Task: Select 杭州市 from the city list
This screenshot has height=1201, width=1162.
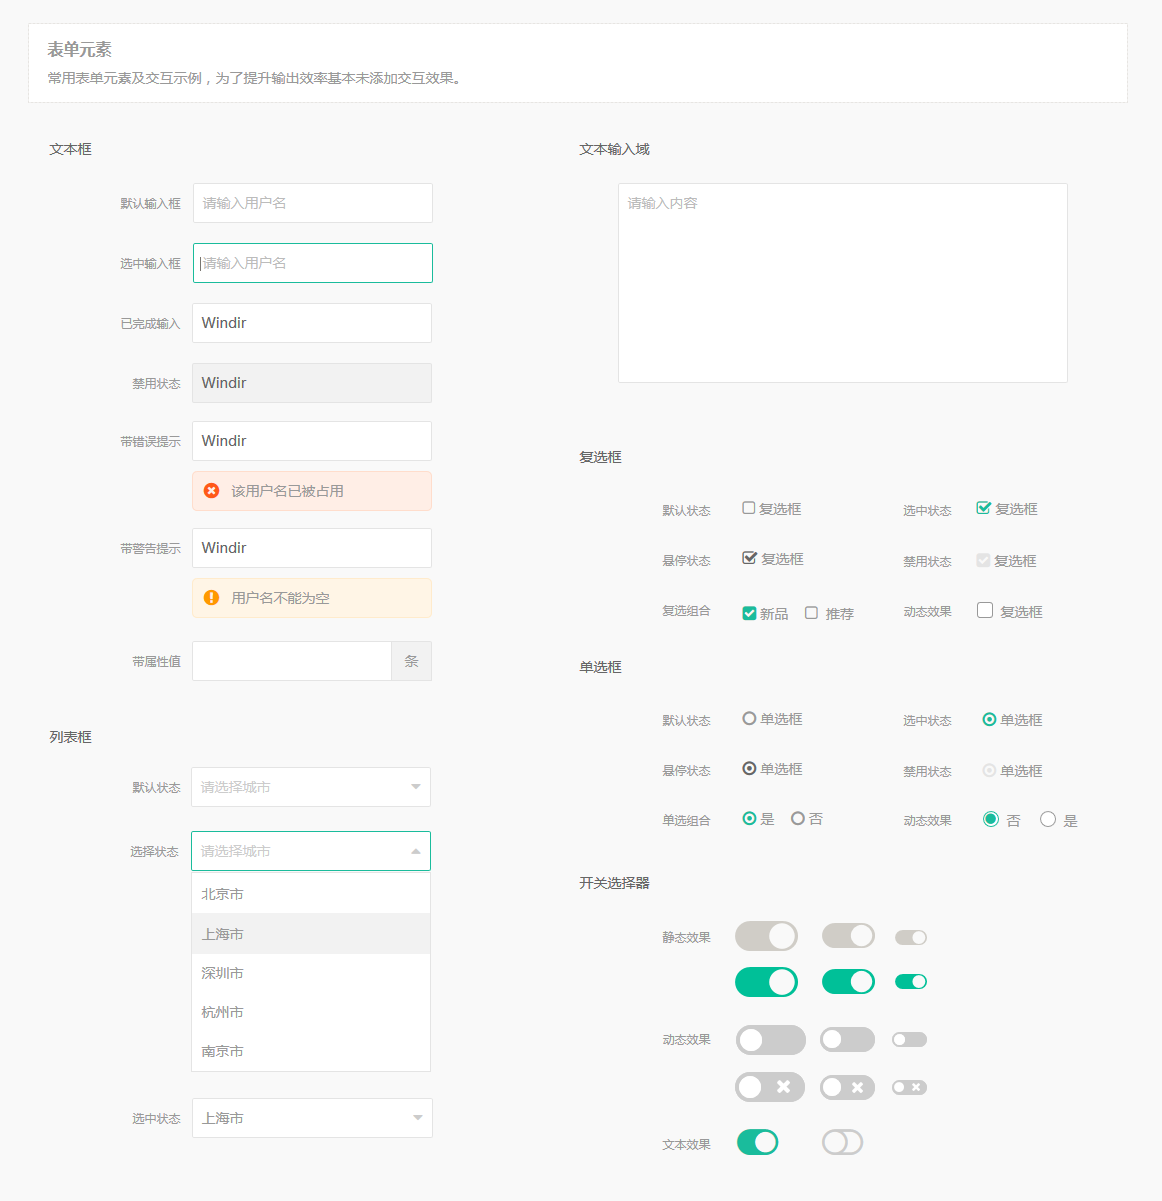Action: (x=311, y=1012)
